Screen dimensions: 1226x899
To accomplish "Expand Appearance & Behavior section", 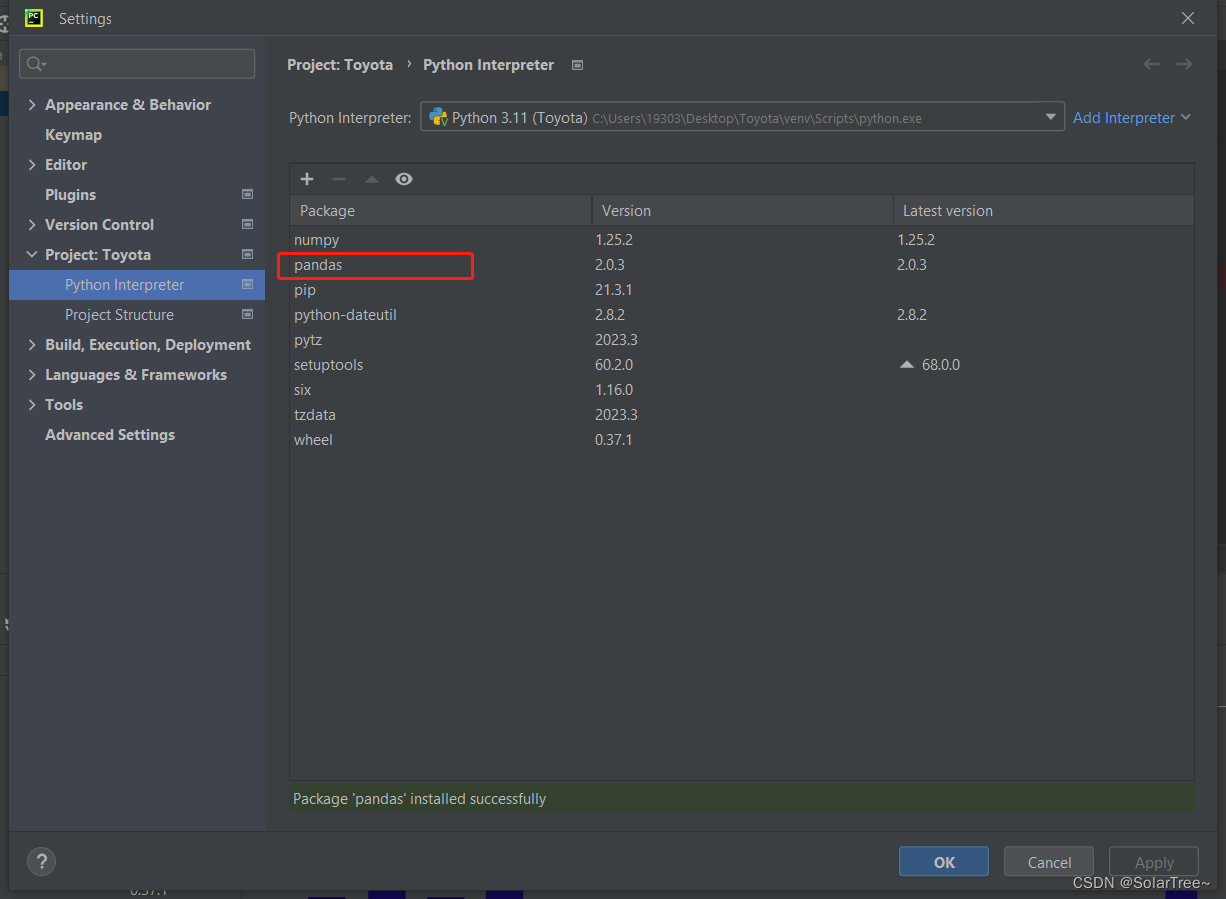I will pyautogui.click(x=32, y=104).
